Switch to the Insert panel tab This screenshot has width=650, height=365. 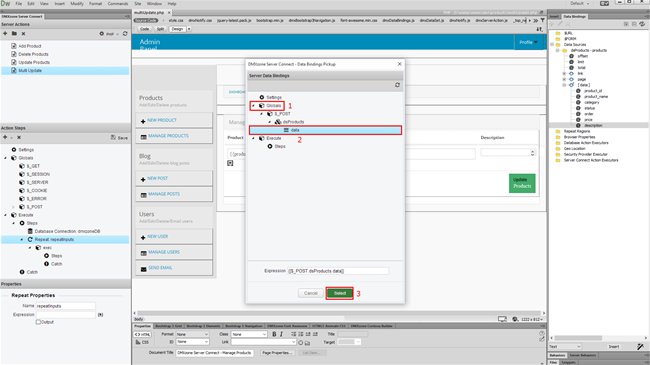point(554,17)
